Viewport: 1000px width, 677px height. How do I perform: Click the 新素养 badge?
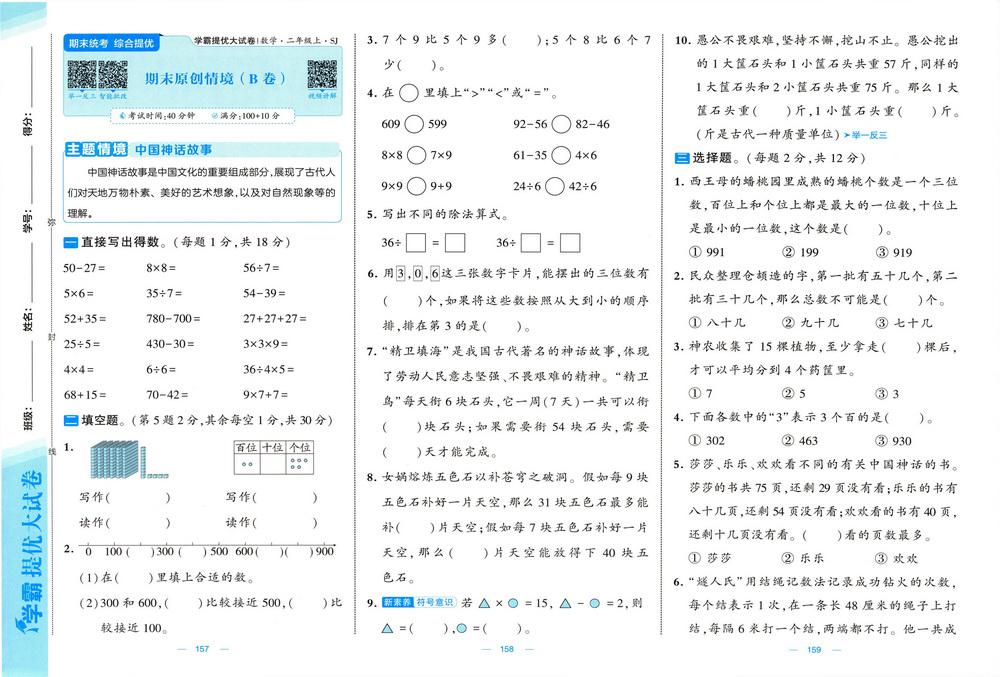[396, 603]
